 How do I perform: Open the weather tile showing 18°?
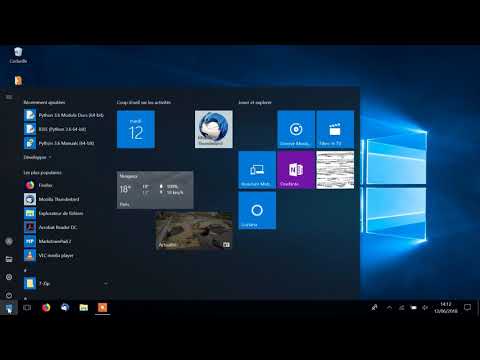155,190
